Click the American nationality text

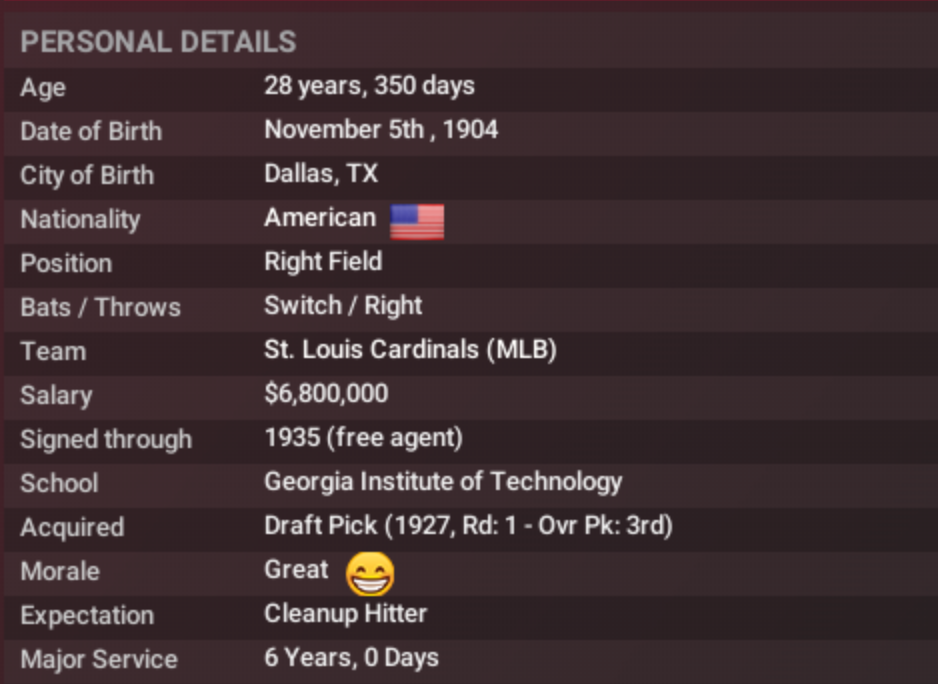point(320,218)
